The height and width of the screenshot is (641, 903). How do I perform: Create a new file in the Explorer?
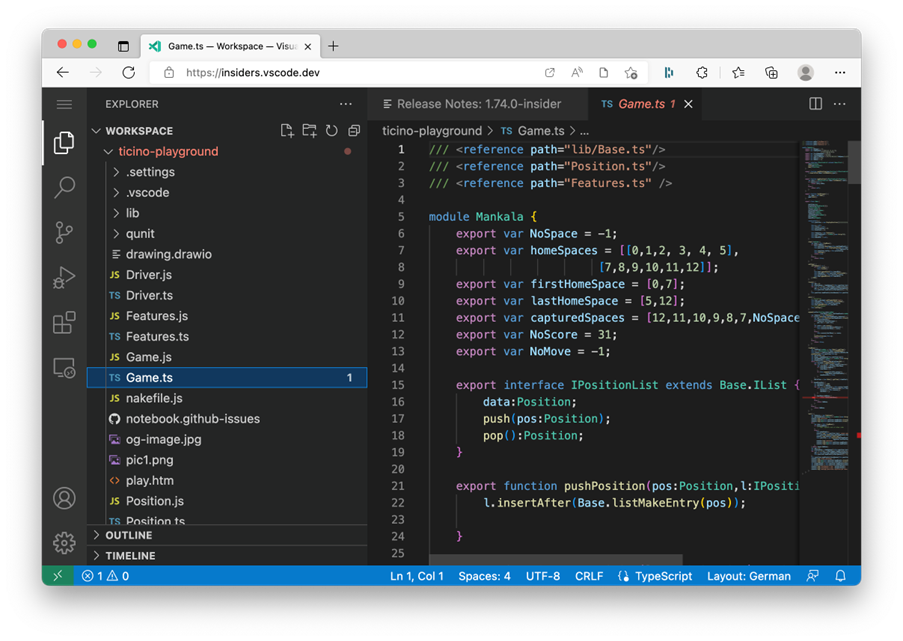(287, 130)
